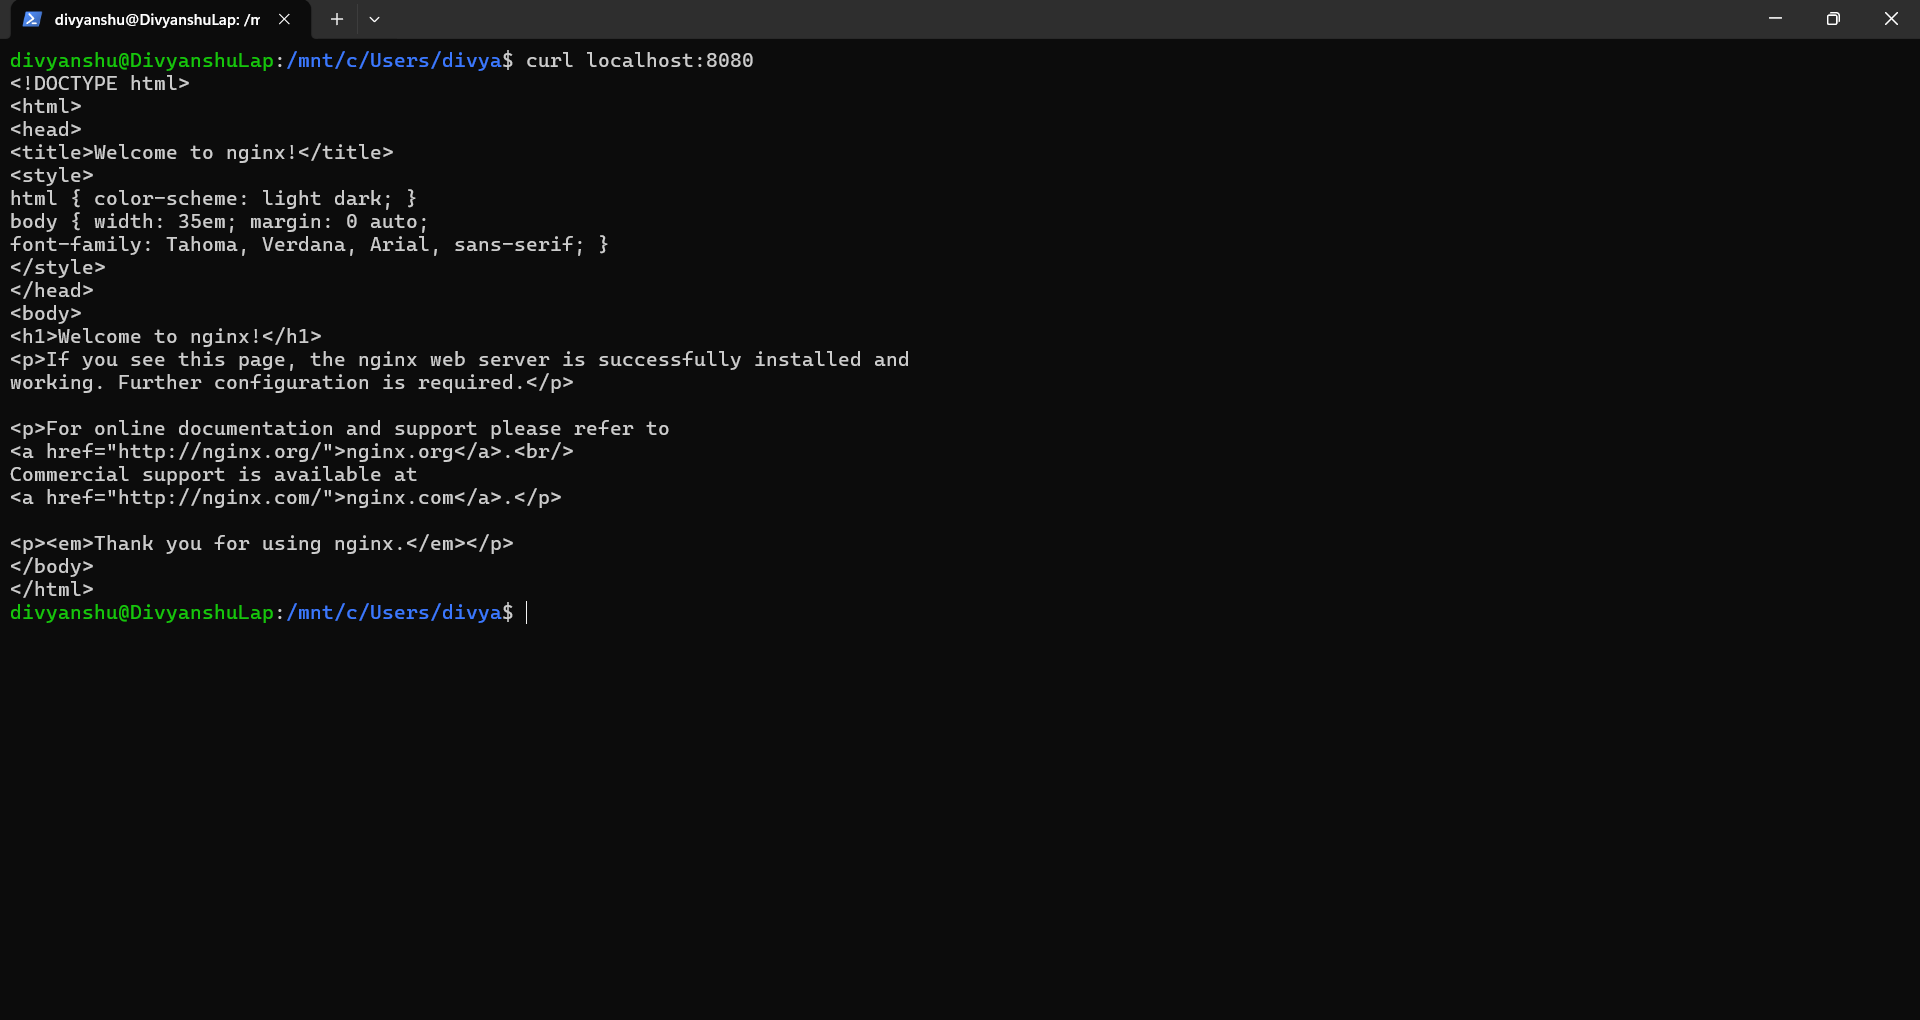This screenshot has height=1020, width=1920.
Task: Place cursor at the active shell prompt
Action: (525, 613)
